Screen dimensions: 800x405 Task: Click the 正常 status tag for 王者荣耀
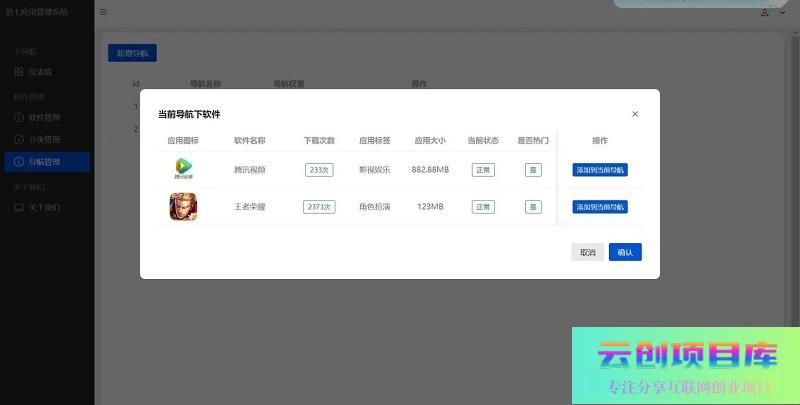click(483, 207)
